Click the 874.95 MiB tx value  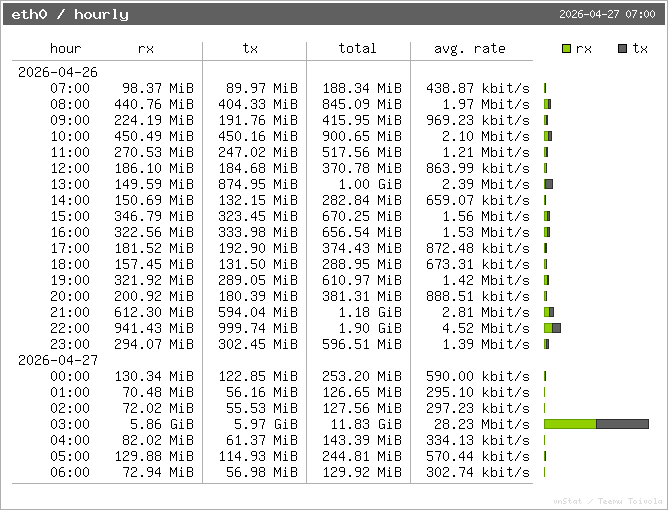tap(257, 184)
